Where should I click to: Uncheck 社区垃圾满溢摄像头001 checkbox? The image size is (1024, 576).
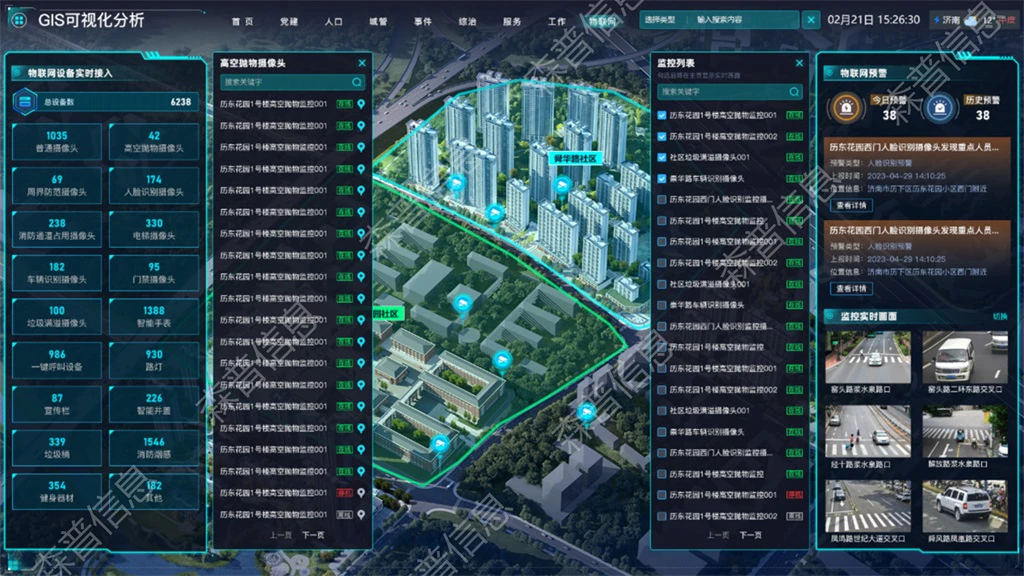(662, 157)
